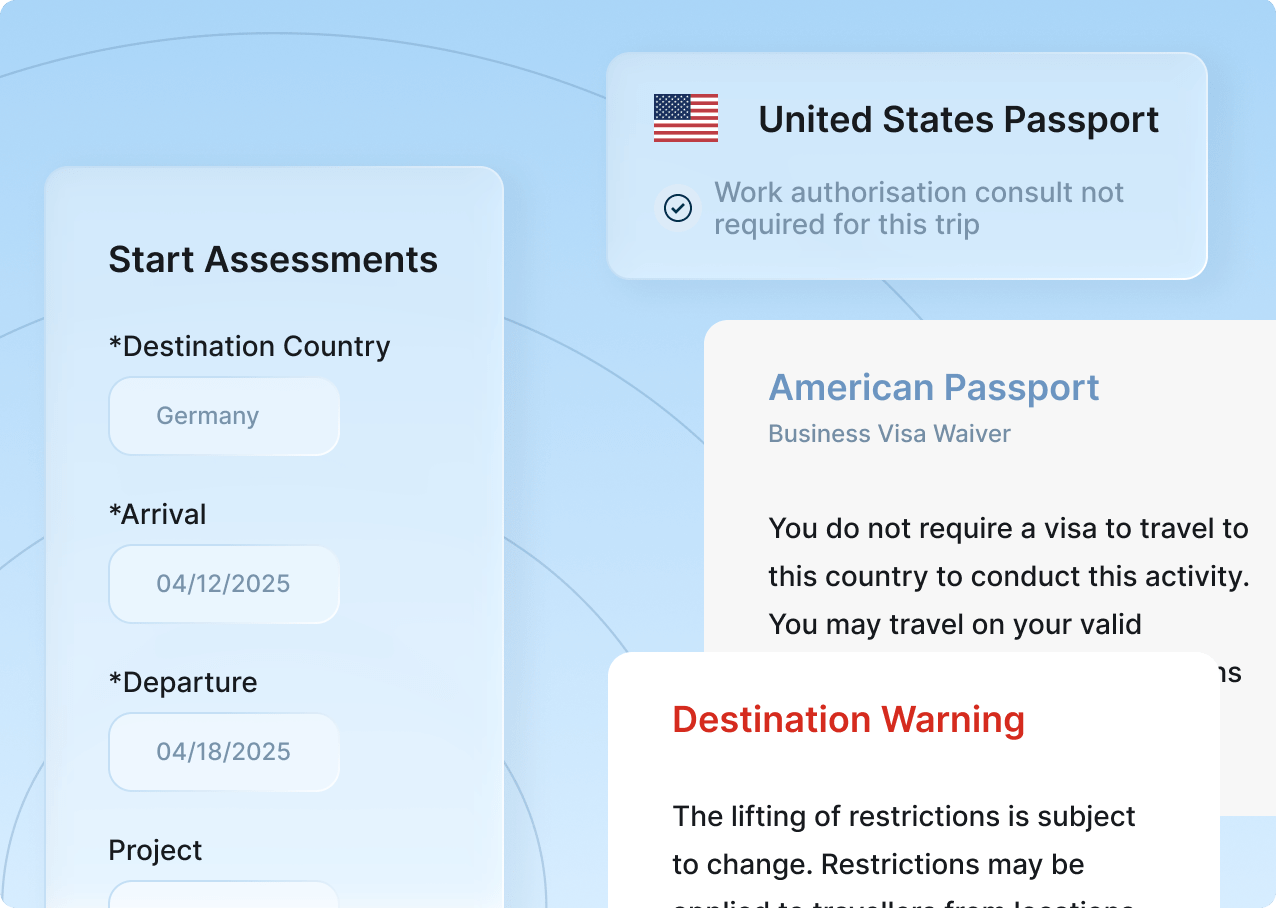Click the 'You do not require a visa' text
The width and height of the screenshot is (1276, 908).
[x=1008, y=528]
